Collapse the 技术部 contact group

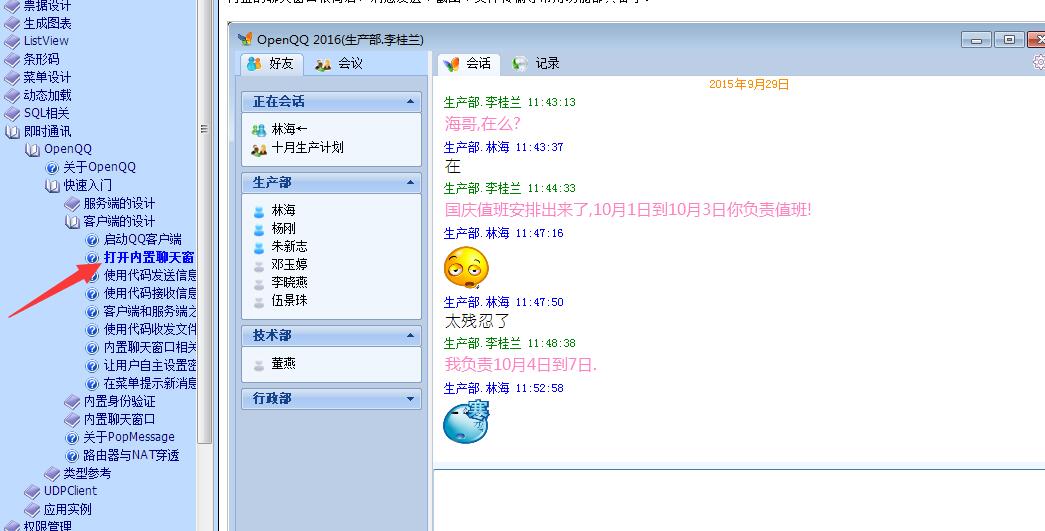click(410, 336)
